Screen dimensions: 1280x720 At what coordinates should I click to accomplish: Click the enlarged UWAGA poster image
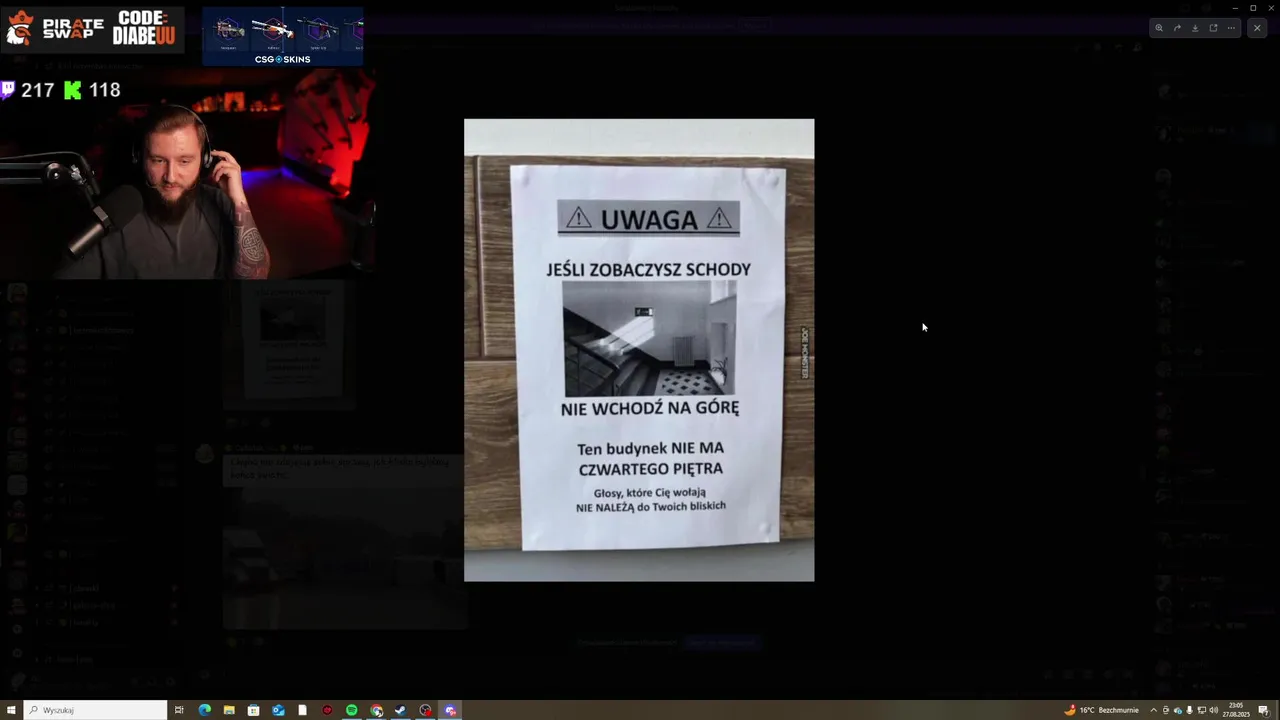[639, 350]
